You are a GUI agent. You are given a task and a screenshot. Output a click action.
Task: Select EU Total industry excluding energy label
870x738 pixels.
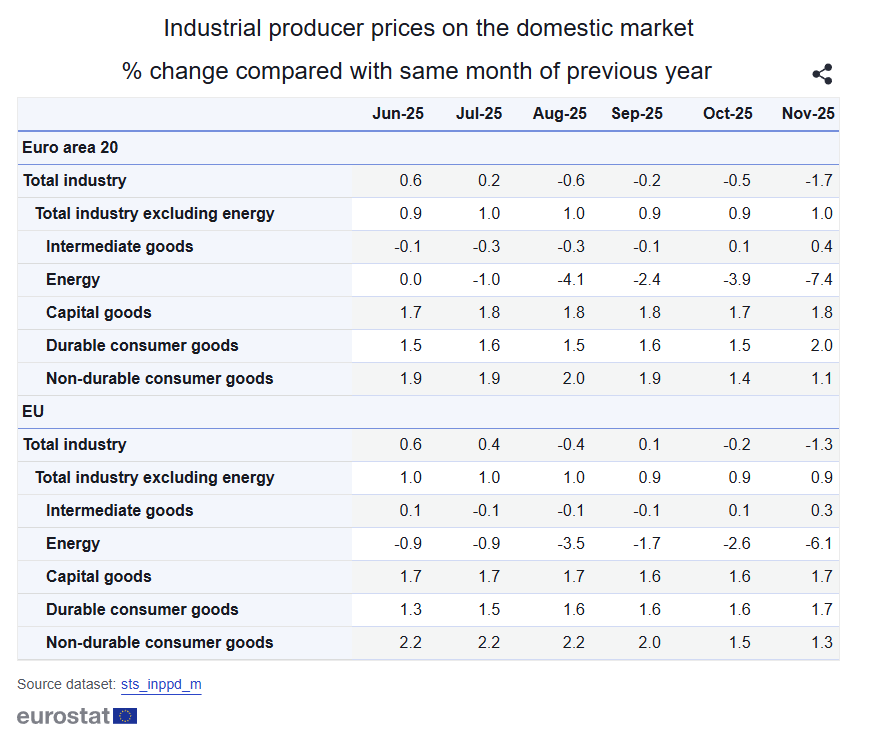154,478
